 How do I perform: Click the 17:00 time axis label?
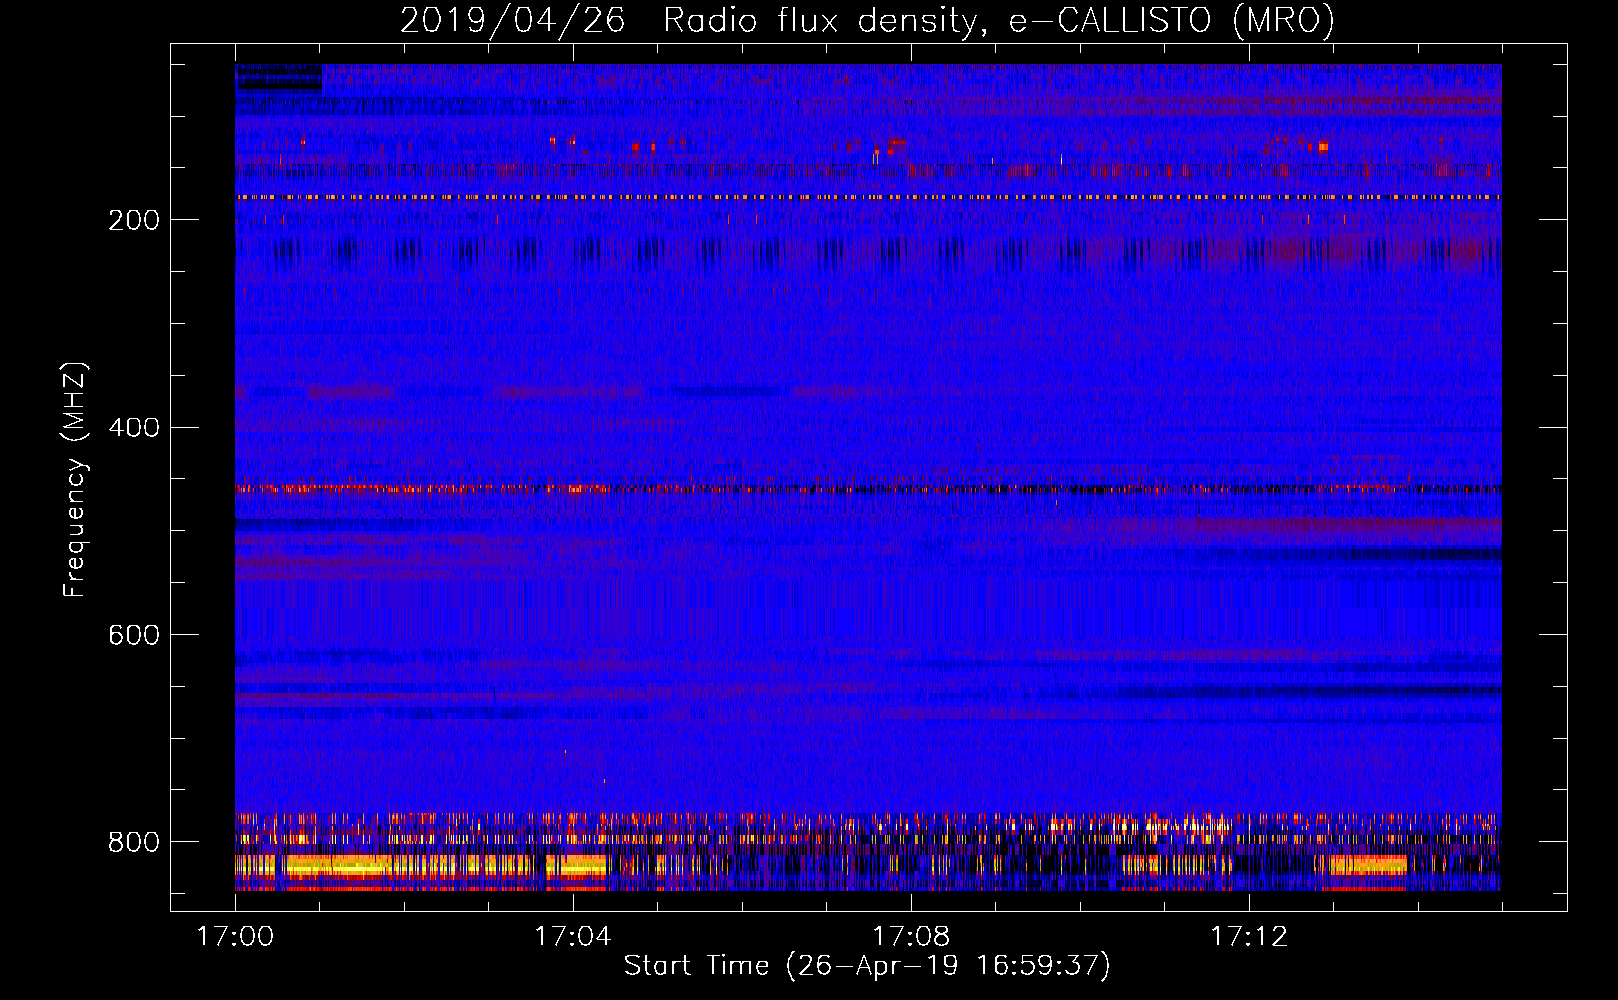235,937
